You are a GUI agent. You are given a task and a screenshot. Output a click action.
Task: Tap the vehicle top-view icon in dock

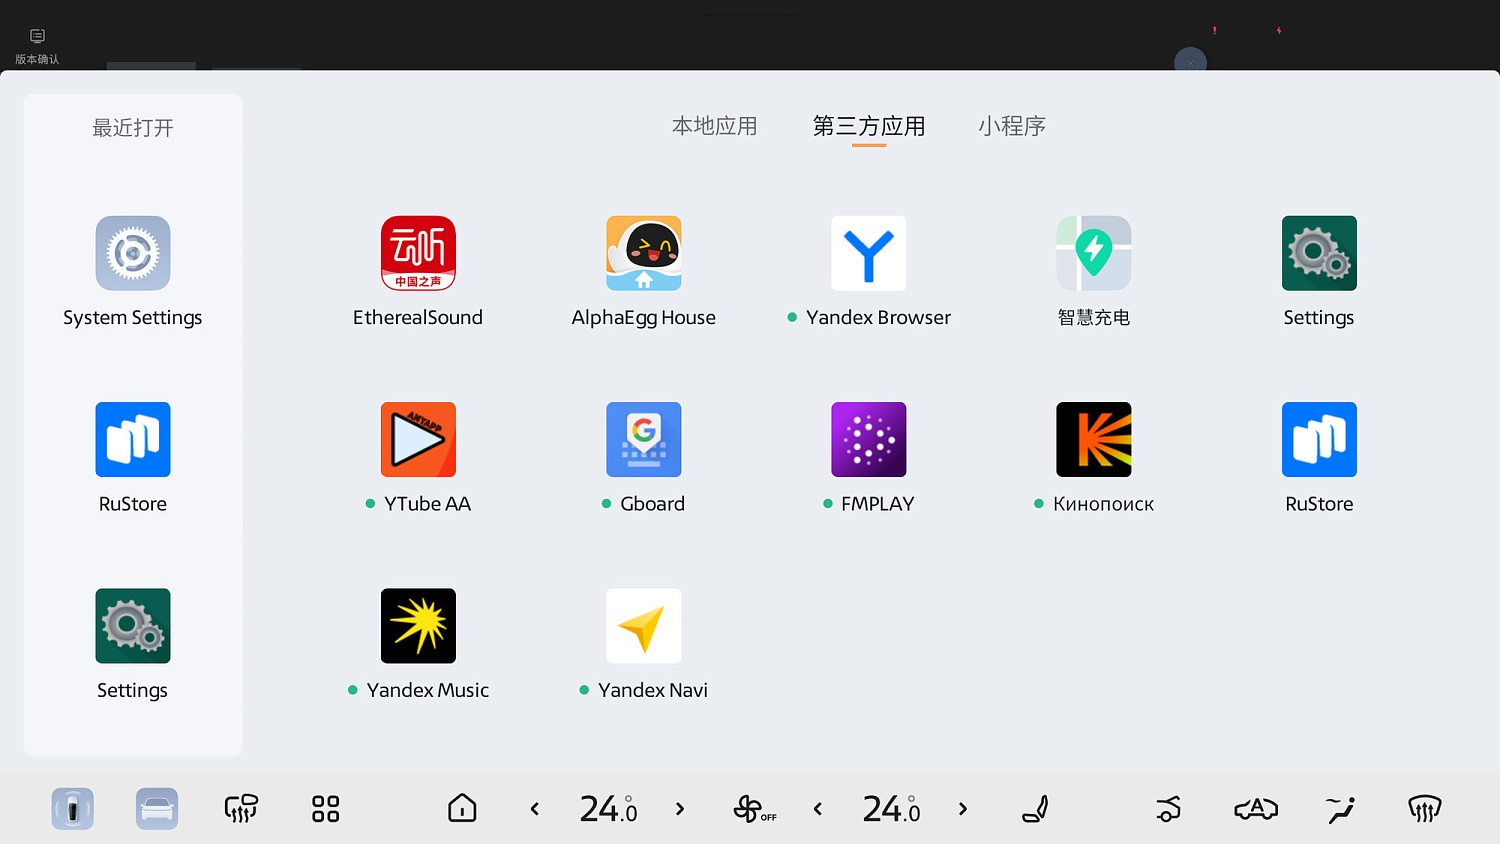click(73, 808)
